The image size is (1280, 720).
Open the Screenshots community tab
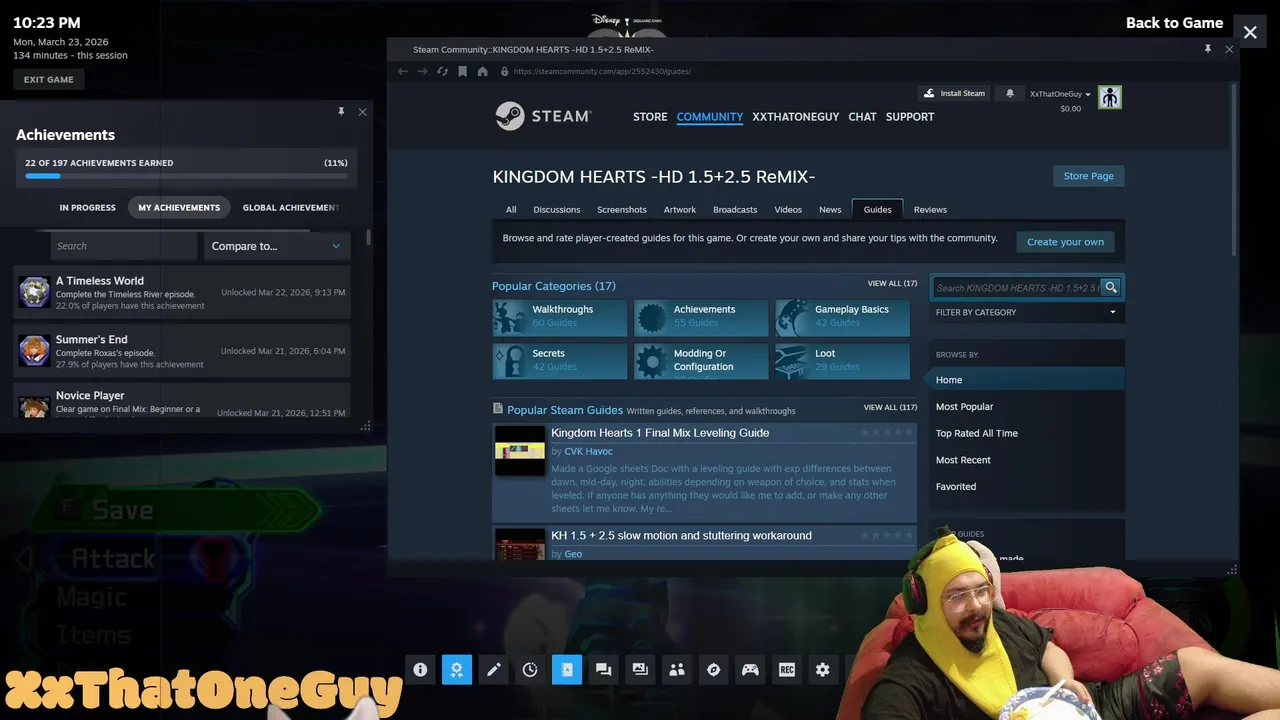[x=622, y=210]
